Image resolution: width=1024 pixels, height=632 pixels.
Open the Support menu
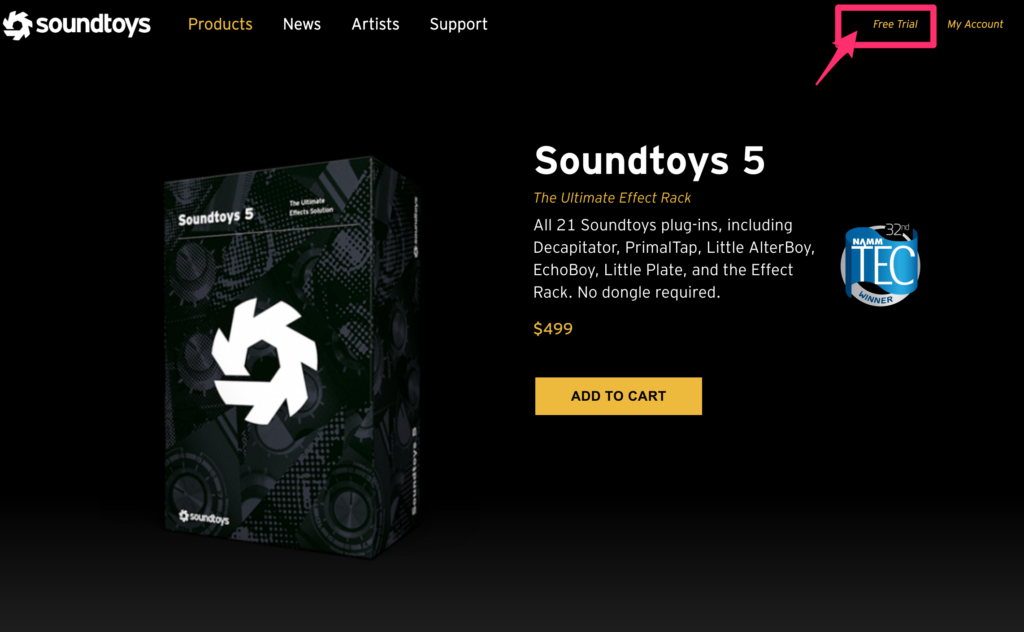click(458, 25)
